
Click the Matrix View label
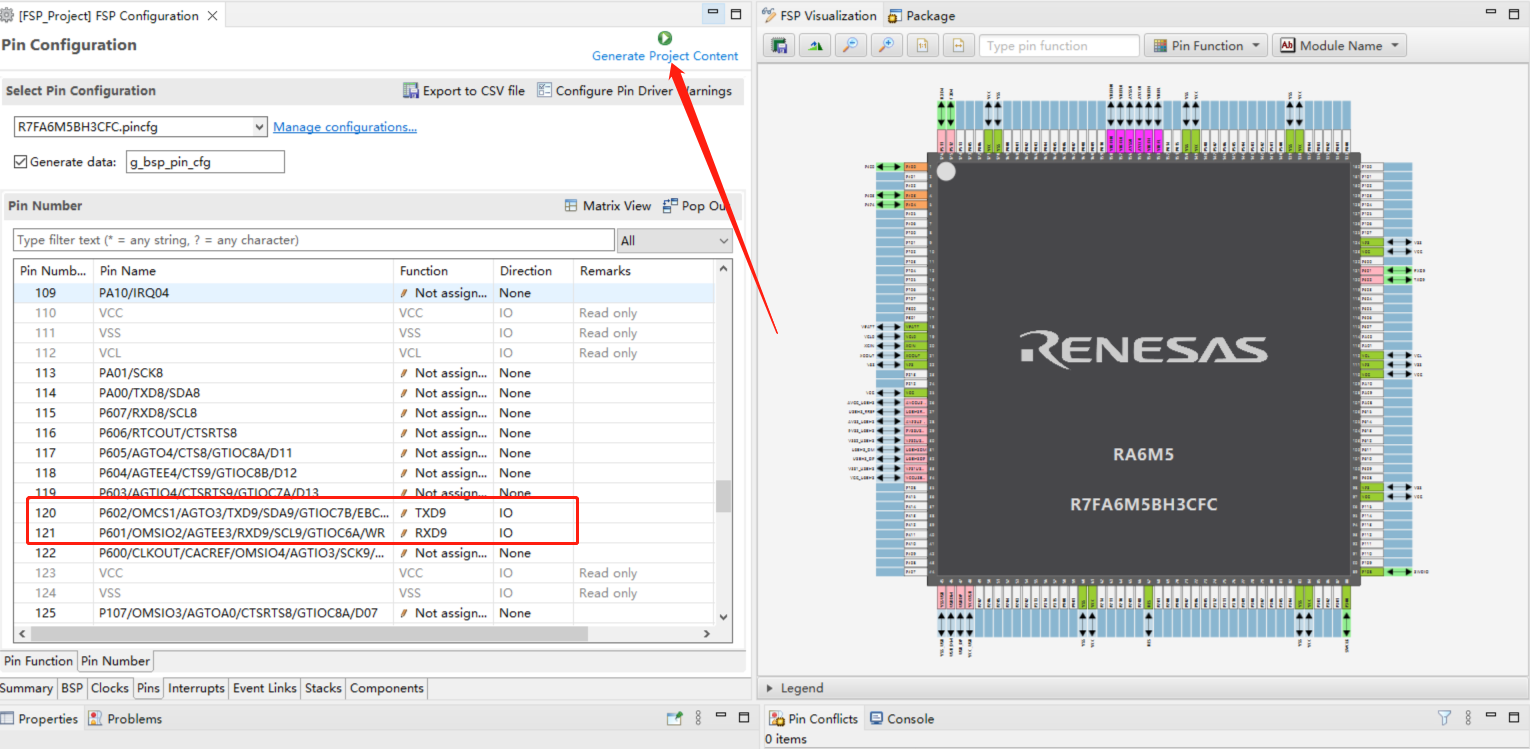[617, 205]
